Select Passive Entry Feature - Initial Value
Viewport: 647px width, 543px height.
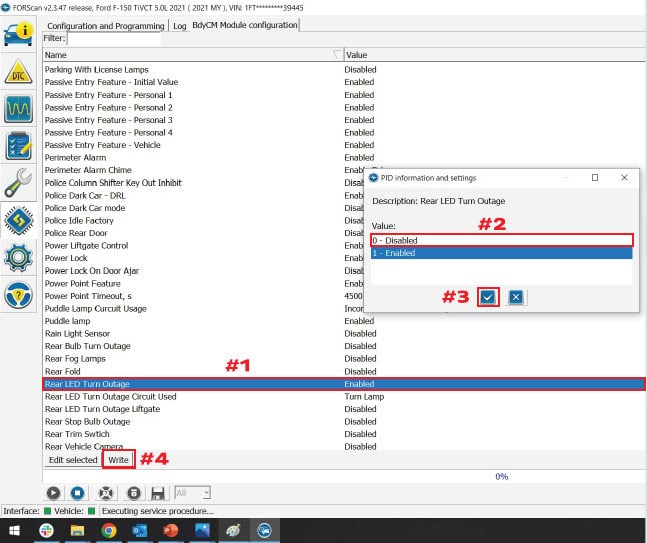pyautogui.click(x=344, y=82)
